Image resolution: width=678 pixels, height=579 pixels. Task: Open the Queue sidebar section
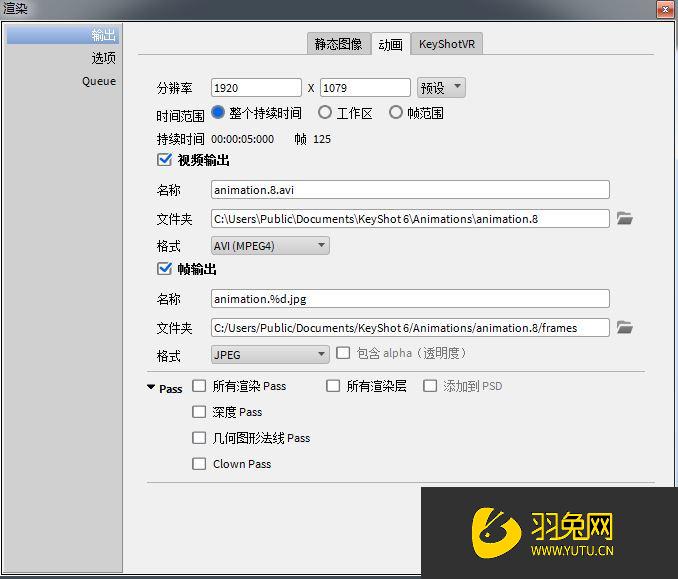[x=99, y=81]
